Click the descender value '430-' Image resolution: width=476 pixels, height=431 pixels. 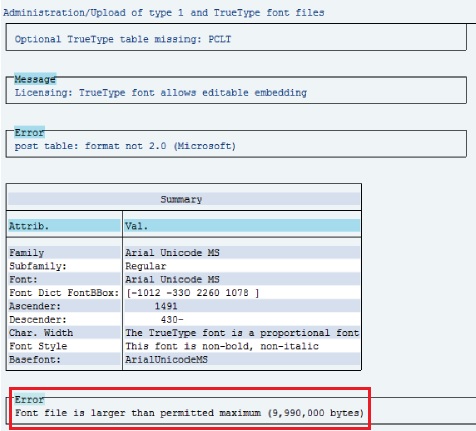pos(172,319)
